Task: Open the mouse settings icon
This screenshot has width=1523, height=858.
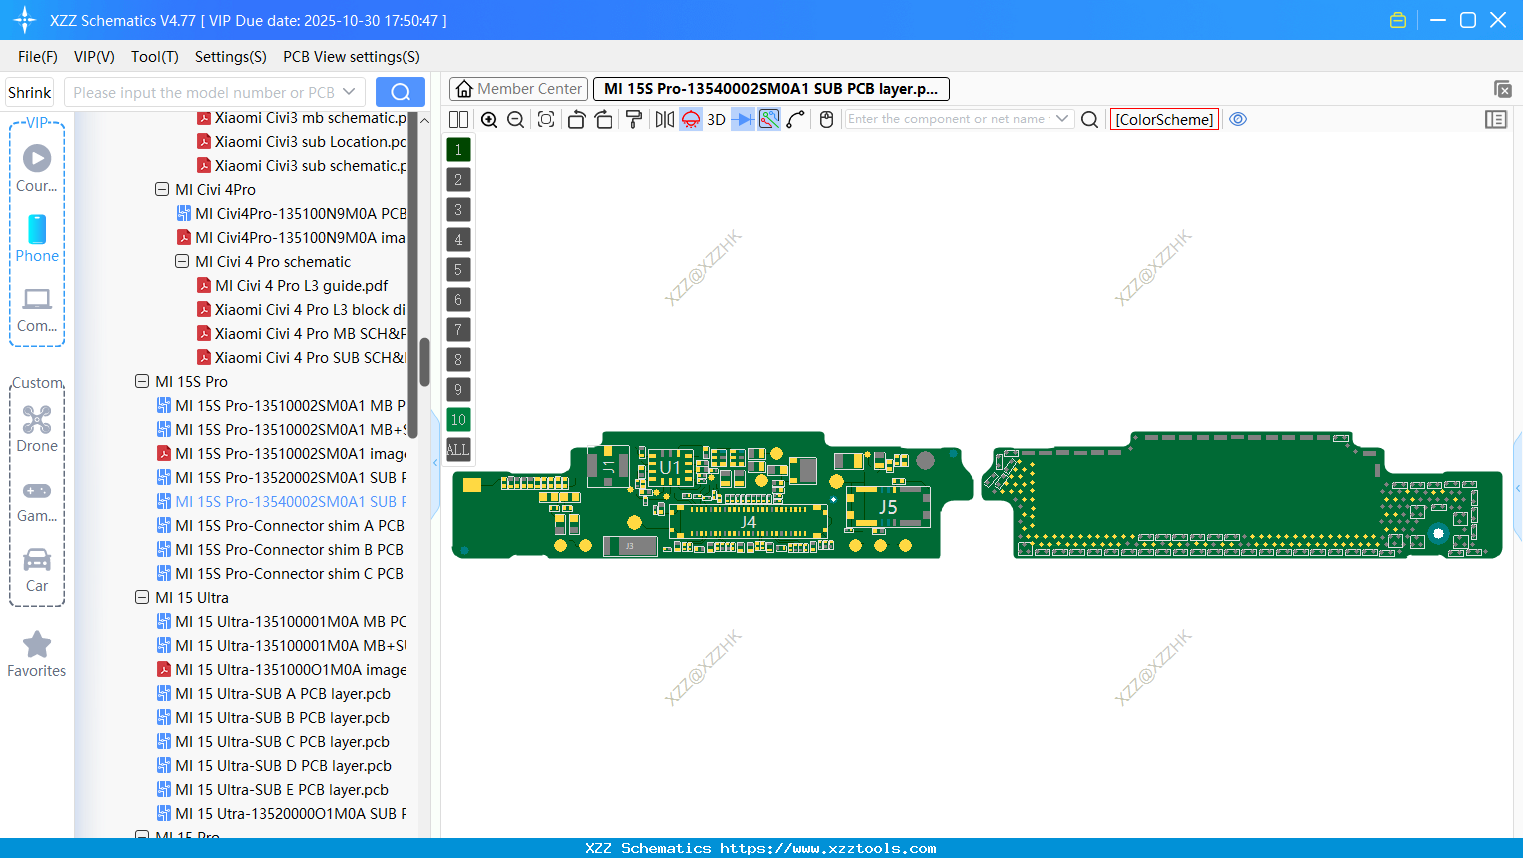Action: pyautogui.click(x=826, y=119)
